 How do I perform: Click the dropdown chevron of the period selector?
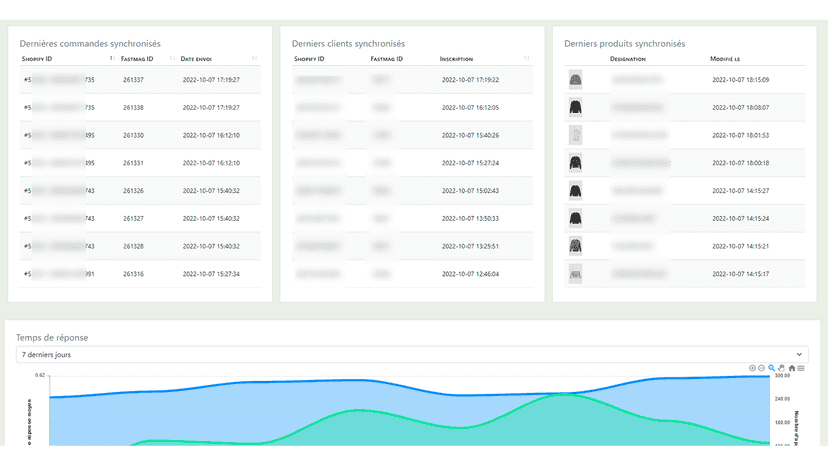799,355
